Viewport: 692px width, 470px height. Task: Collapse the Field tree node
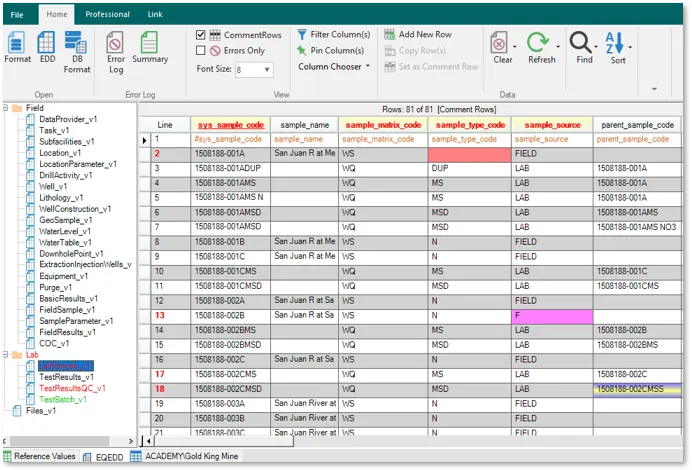coord(6,108)
